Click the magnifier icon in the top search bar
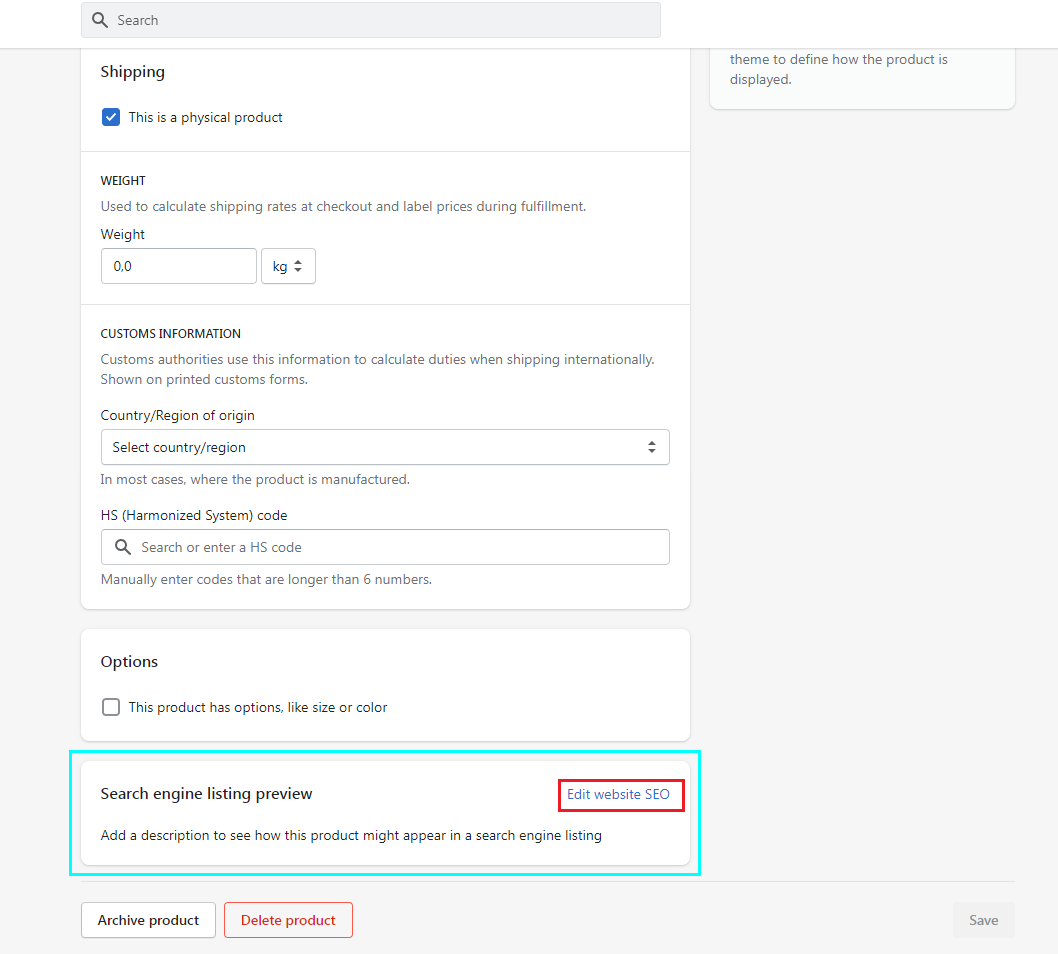The width and height of the screenshot is (1058, 954). [100, 20]
